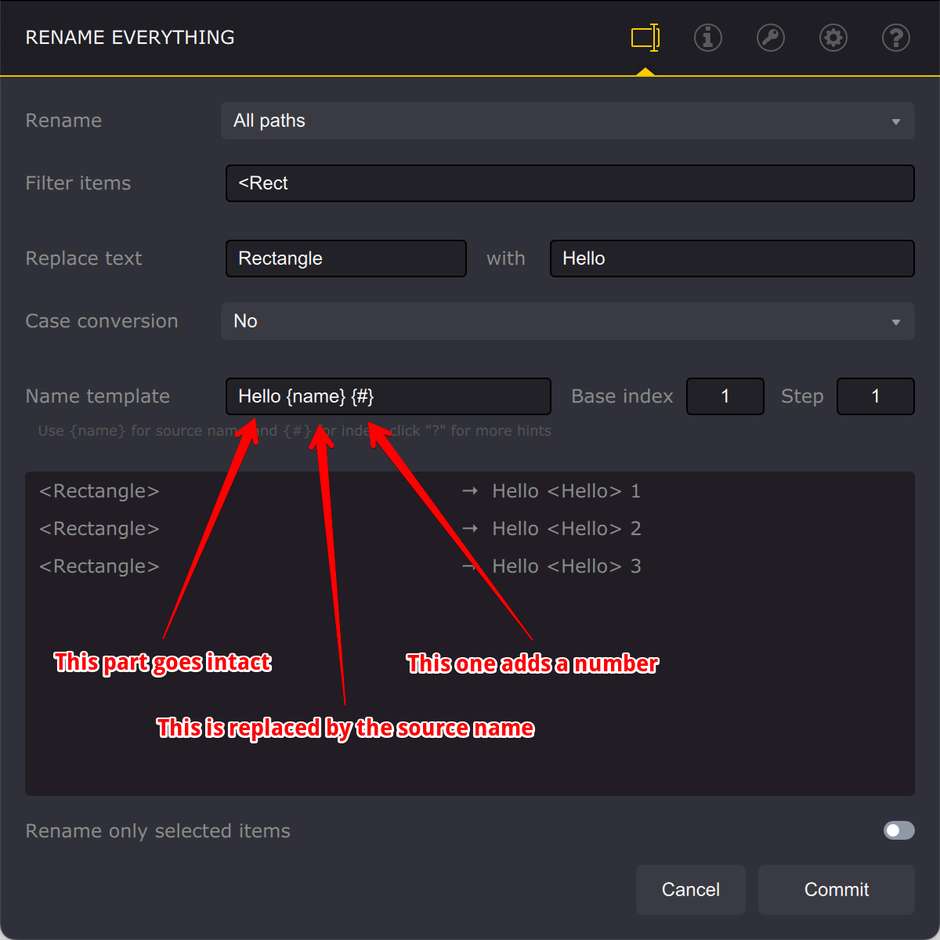Image resolution: width=940 pixels, height=940 pixels.
Task: Open the info panel icon
Action: [x=707, y=38]
